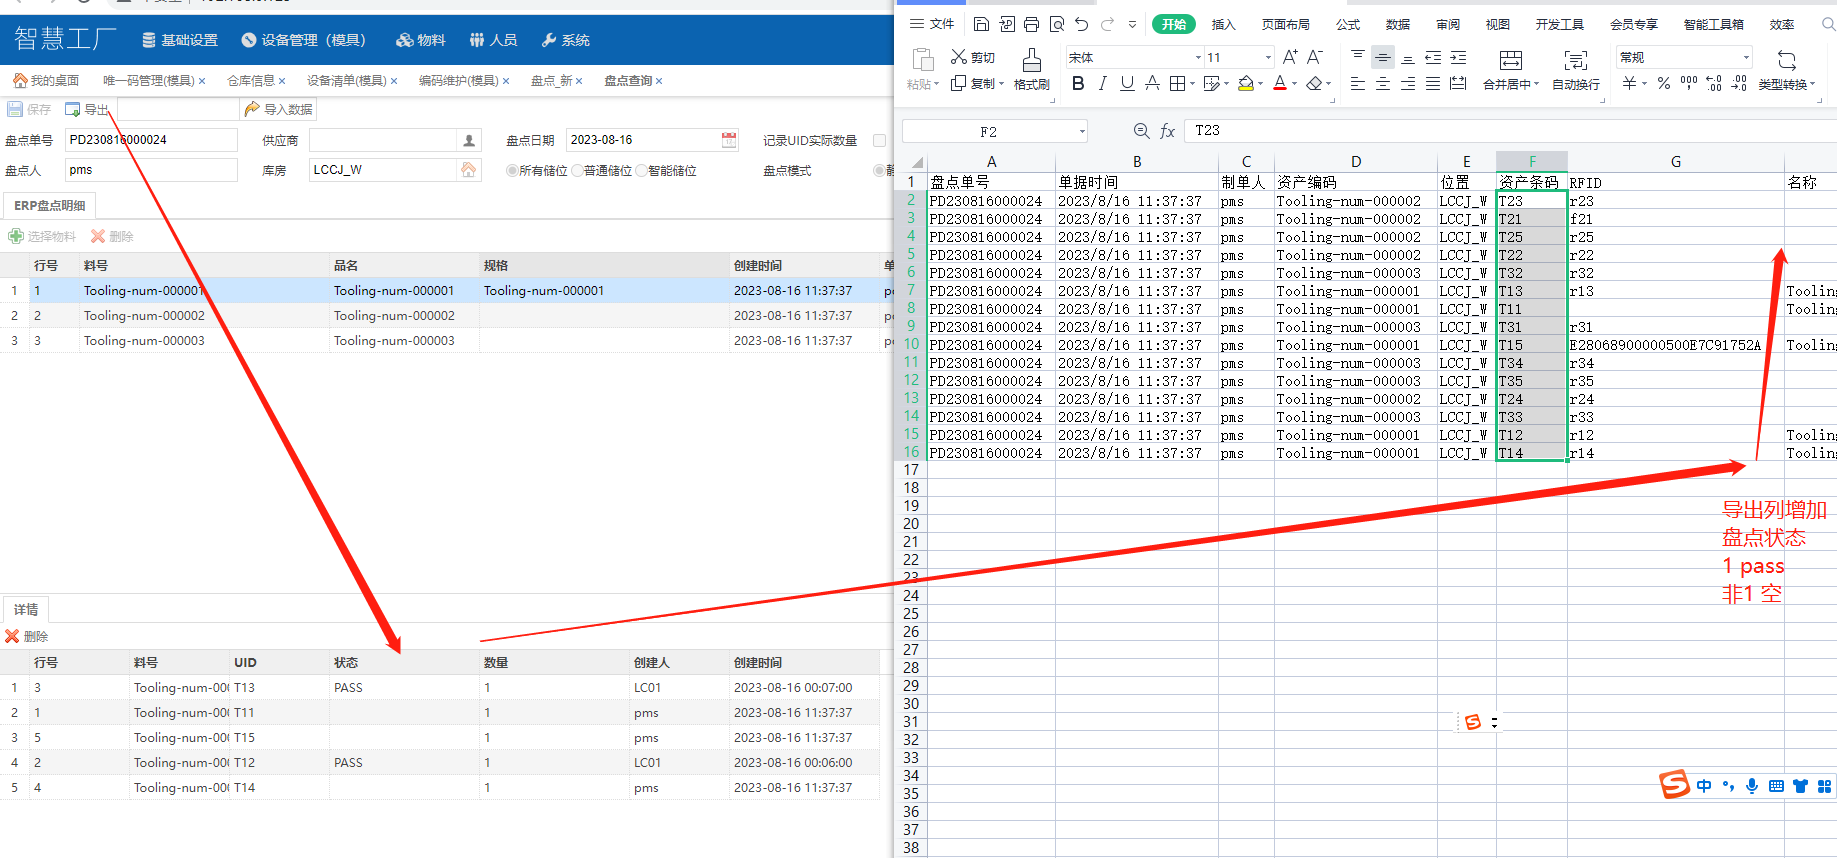This screenshot has width=1837, height=858.
Task: Expand the font name 宋体 dropdown
Action: (1198, 58)
